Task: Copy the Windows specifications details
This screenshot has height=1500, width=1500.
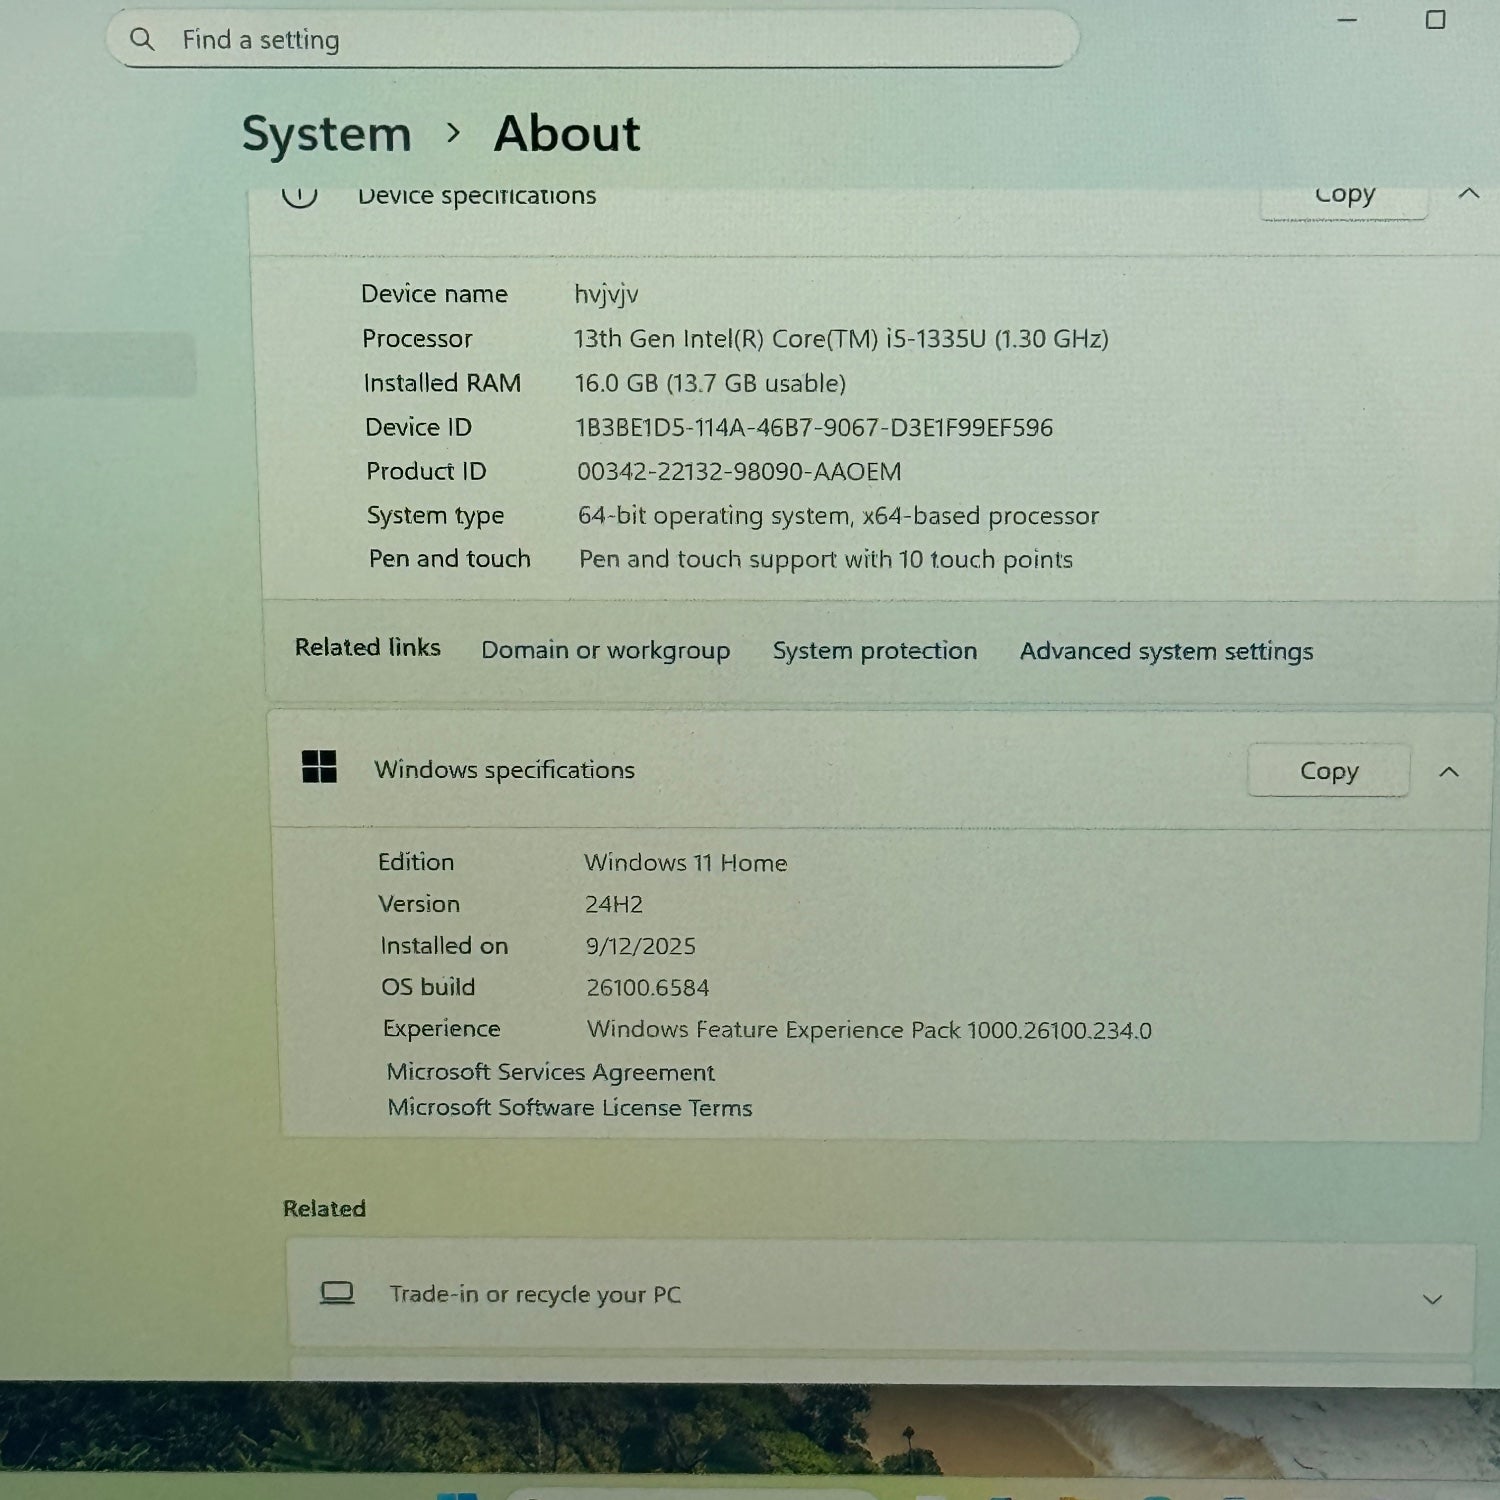Action: pyautogui.click(x=1328, y=771)
